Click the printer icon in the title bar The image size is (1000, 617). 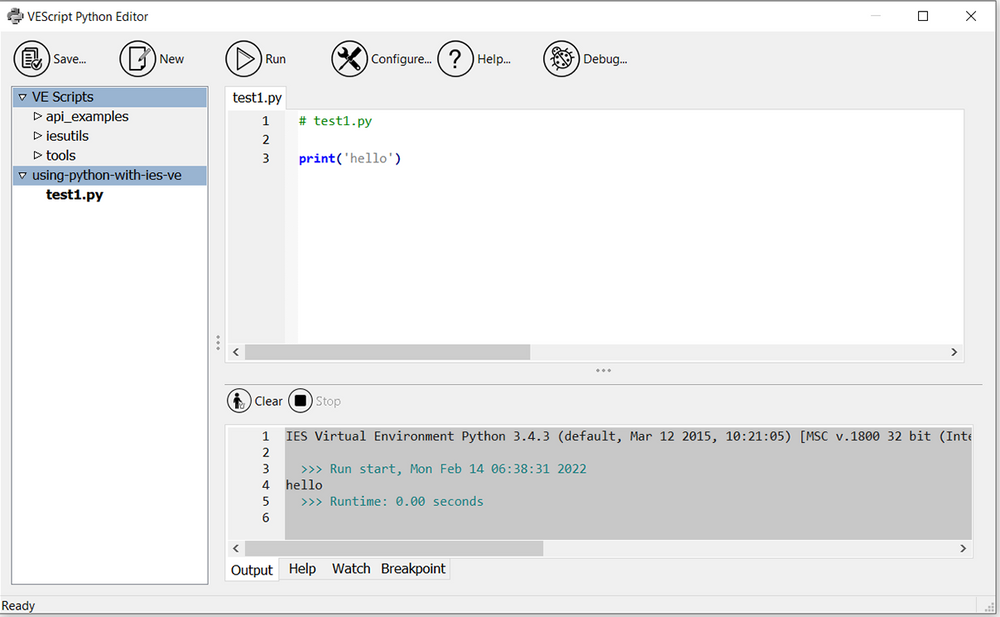coord(14,16)
